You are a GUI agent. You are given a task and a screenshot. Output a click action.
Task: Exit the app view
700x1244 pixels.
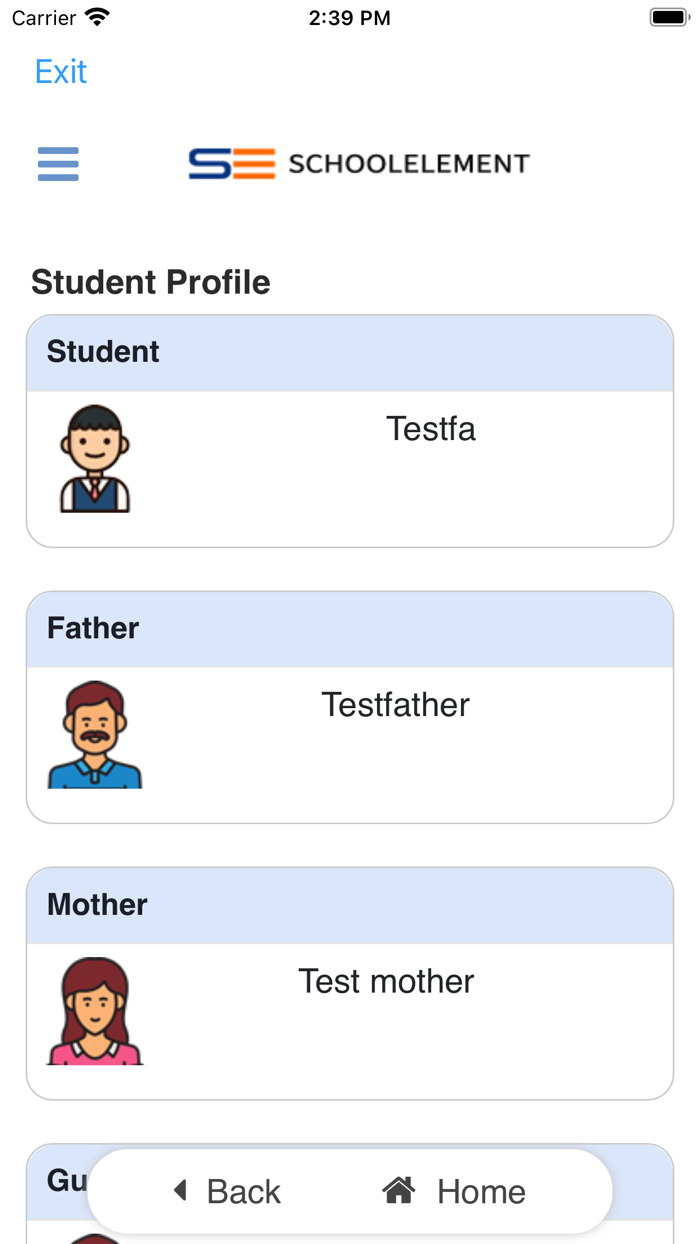point(61,72)
